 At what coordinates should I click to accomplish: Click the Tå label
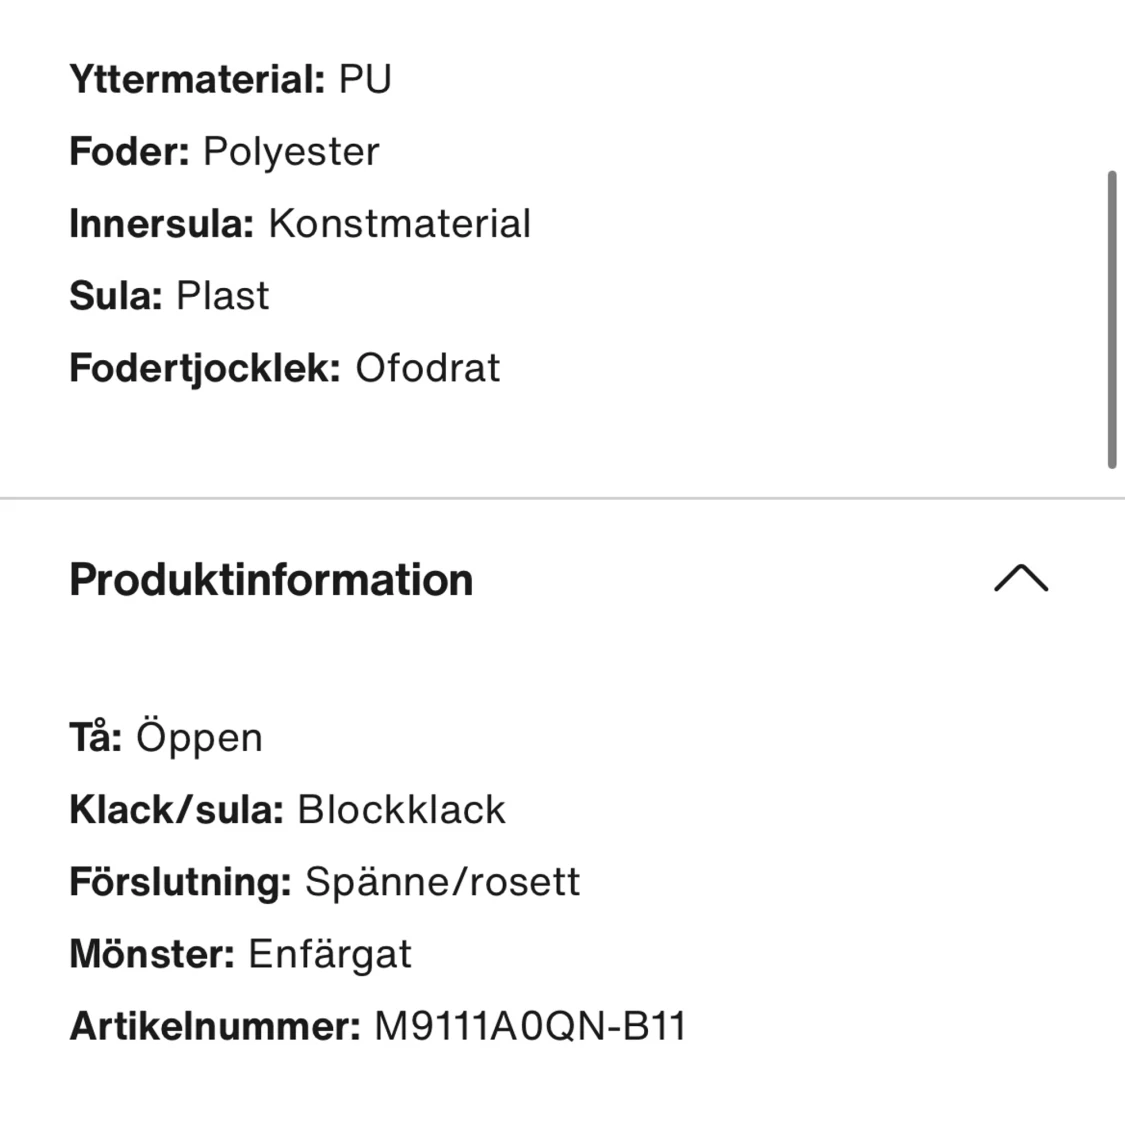96,737
